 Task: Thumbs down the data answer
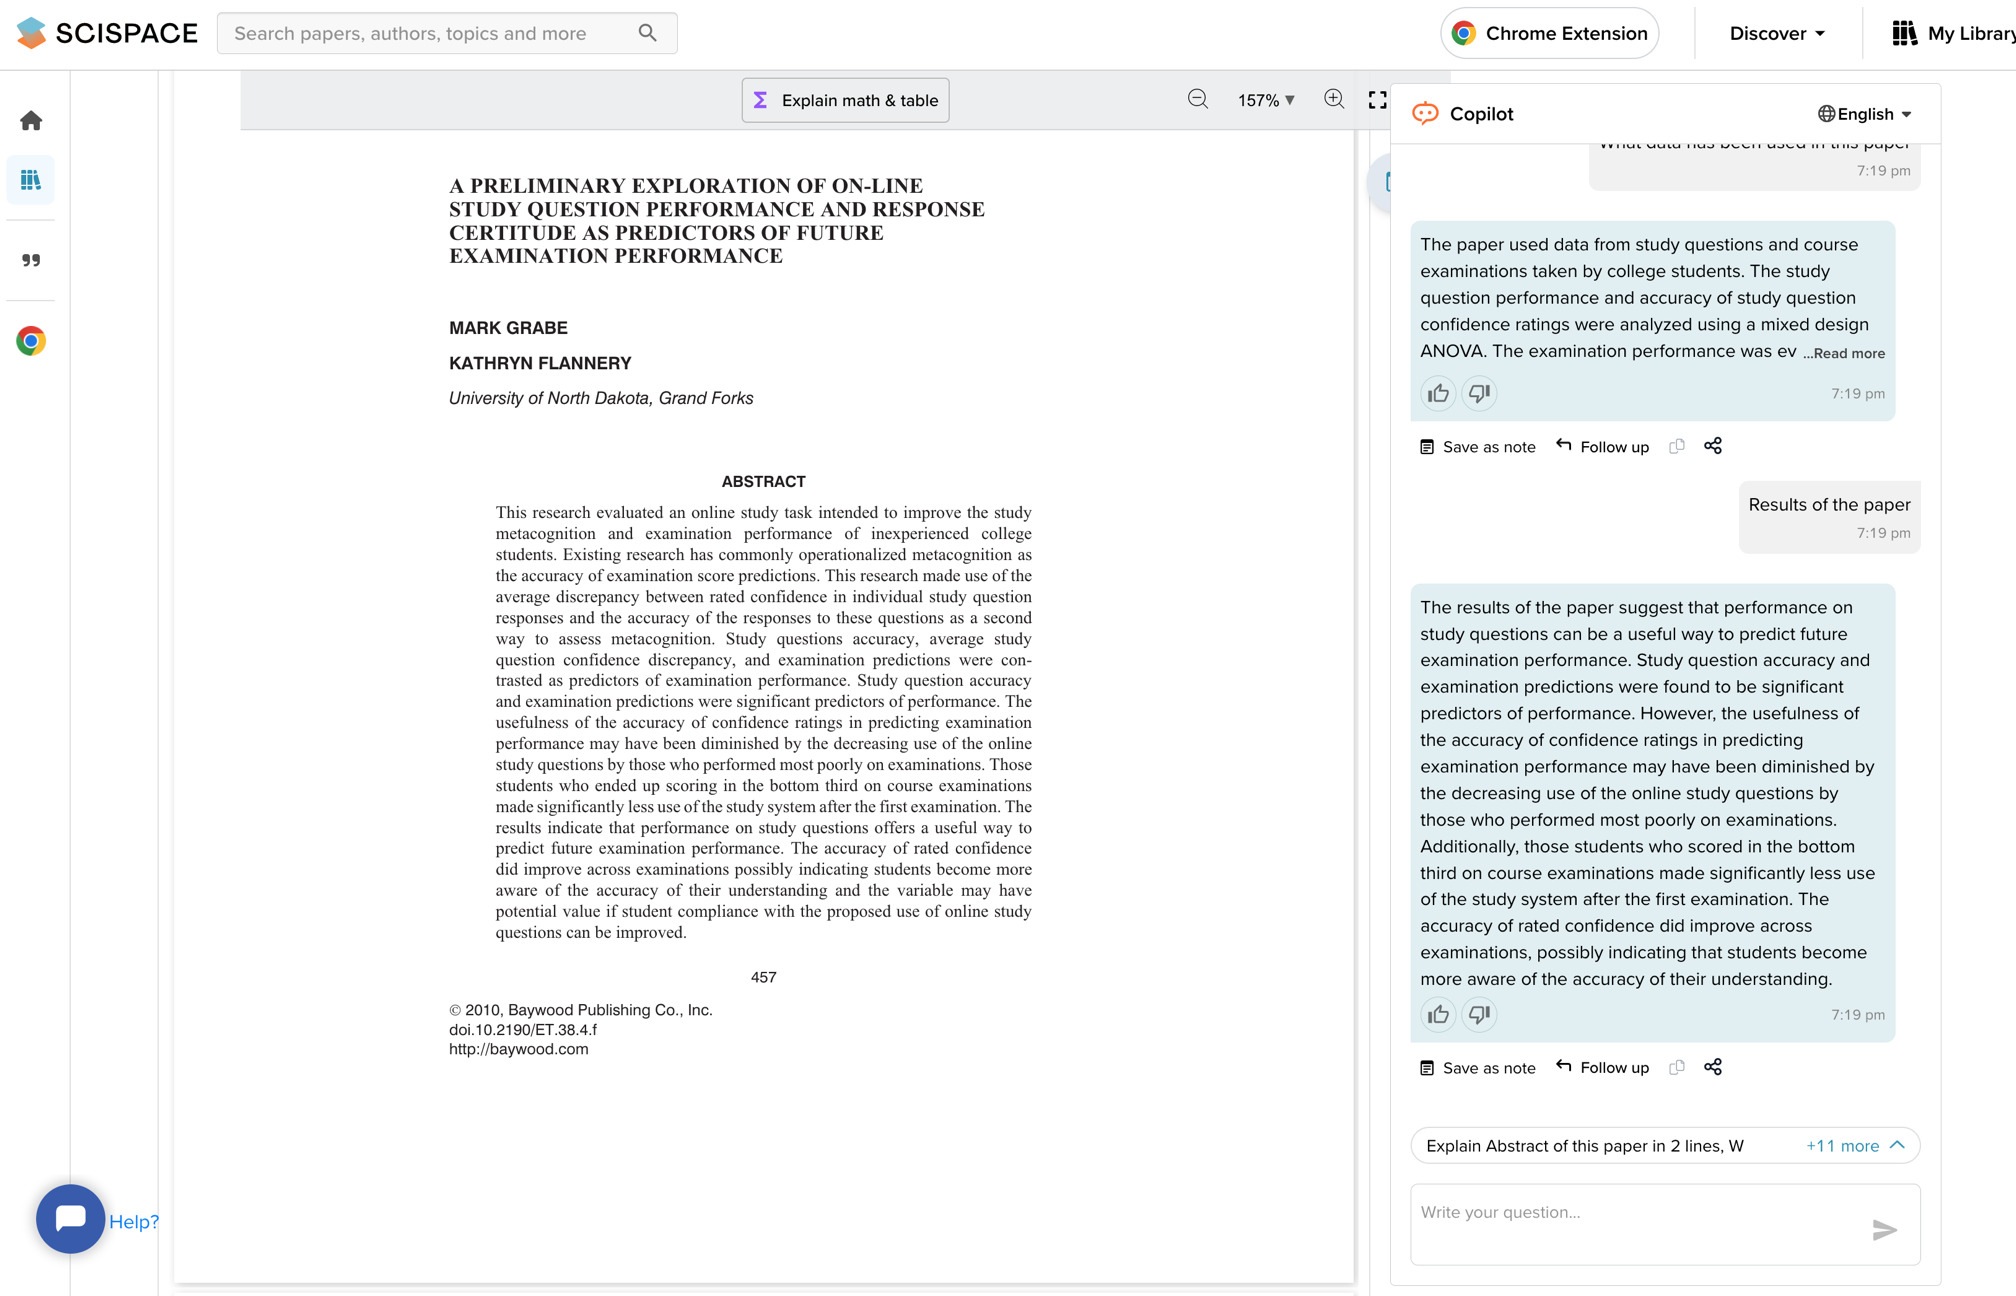(1479, 393)
